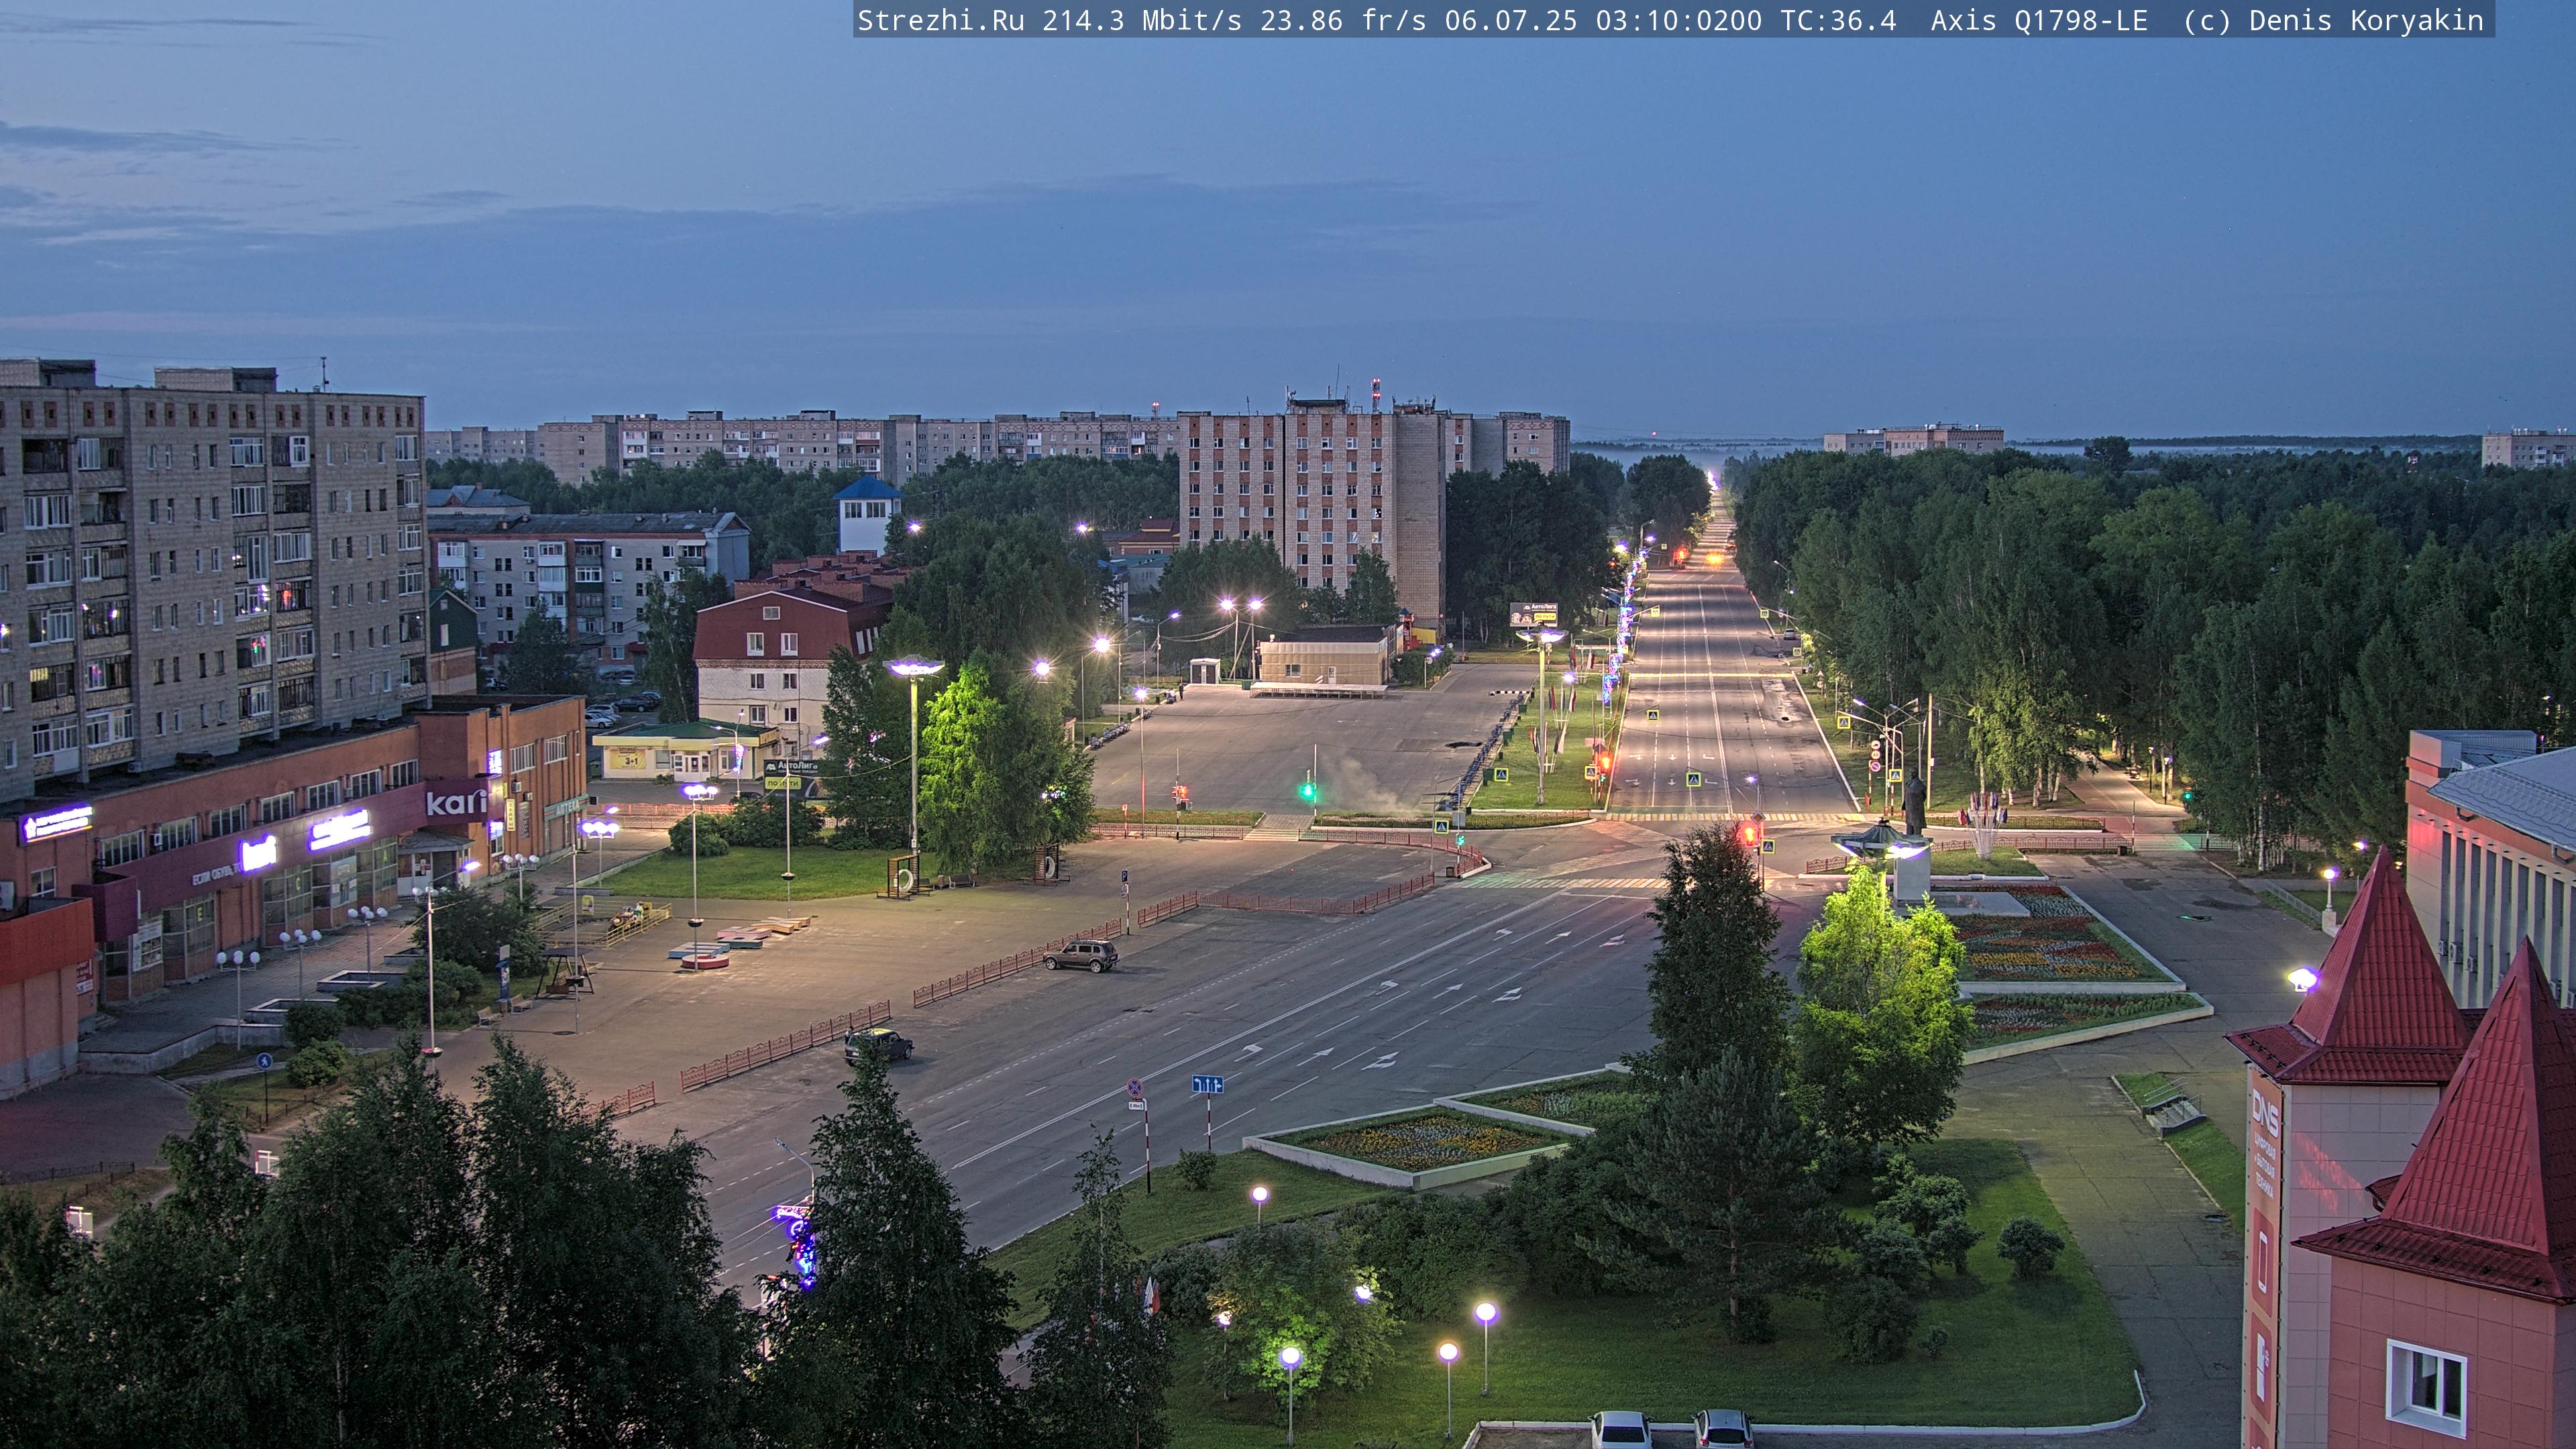Click the "Strezhi.Ru" overlay text
This screenshot has width=2576, height=1449.
941,20
